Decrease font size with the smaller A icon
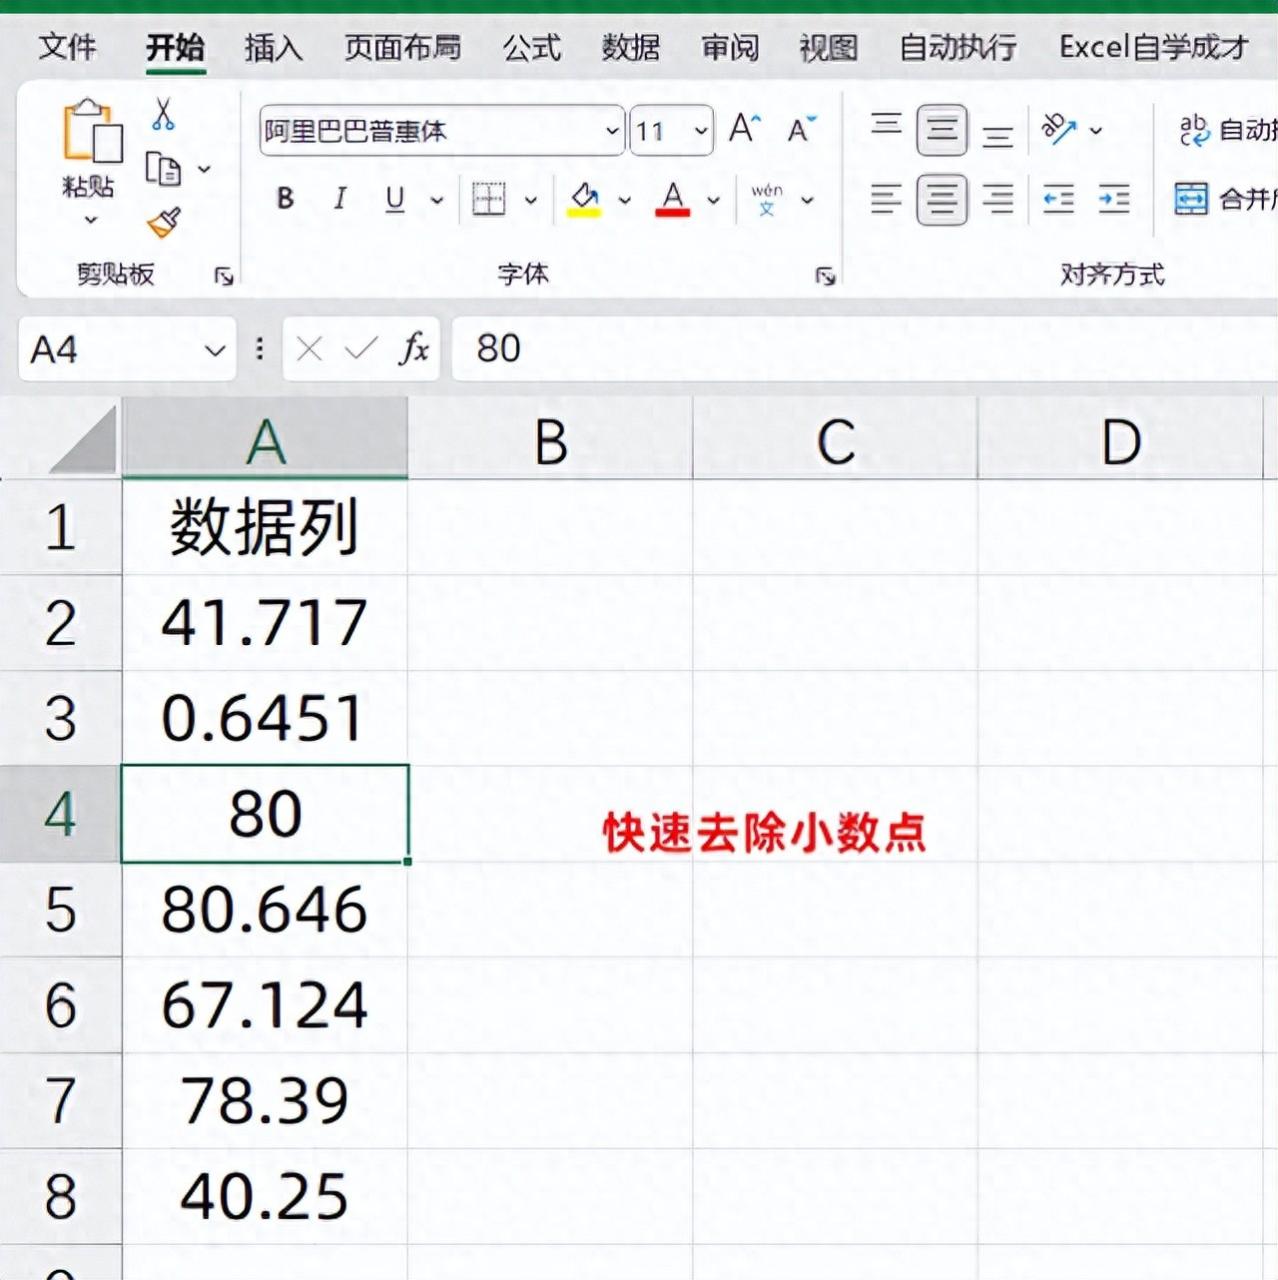Screen dimensions: 1278x1280 coord(801,129)
